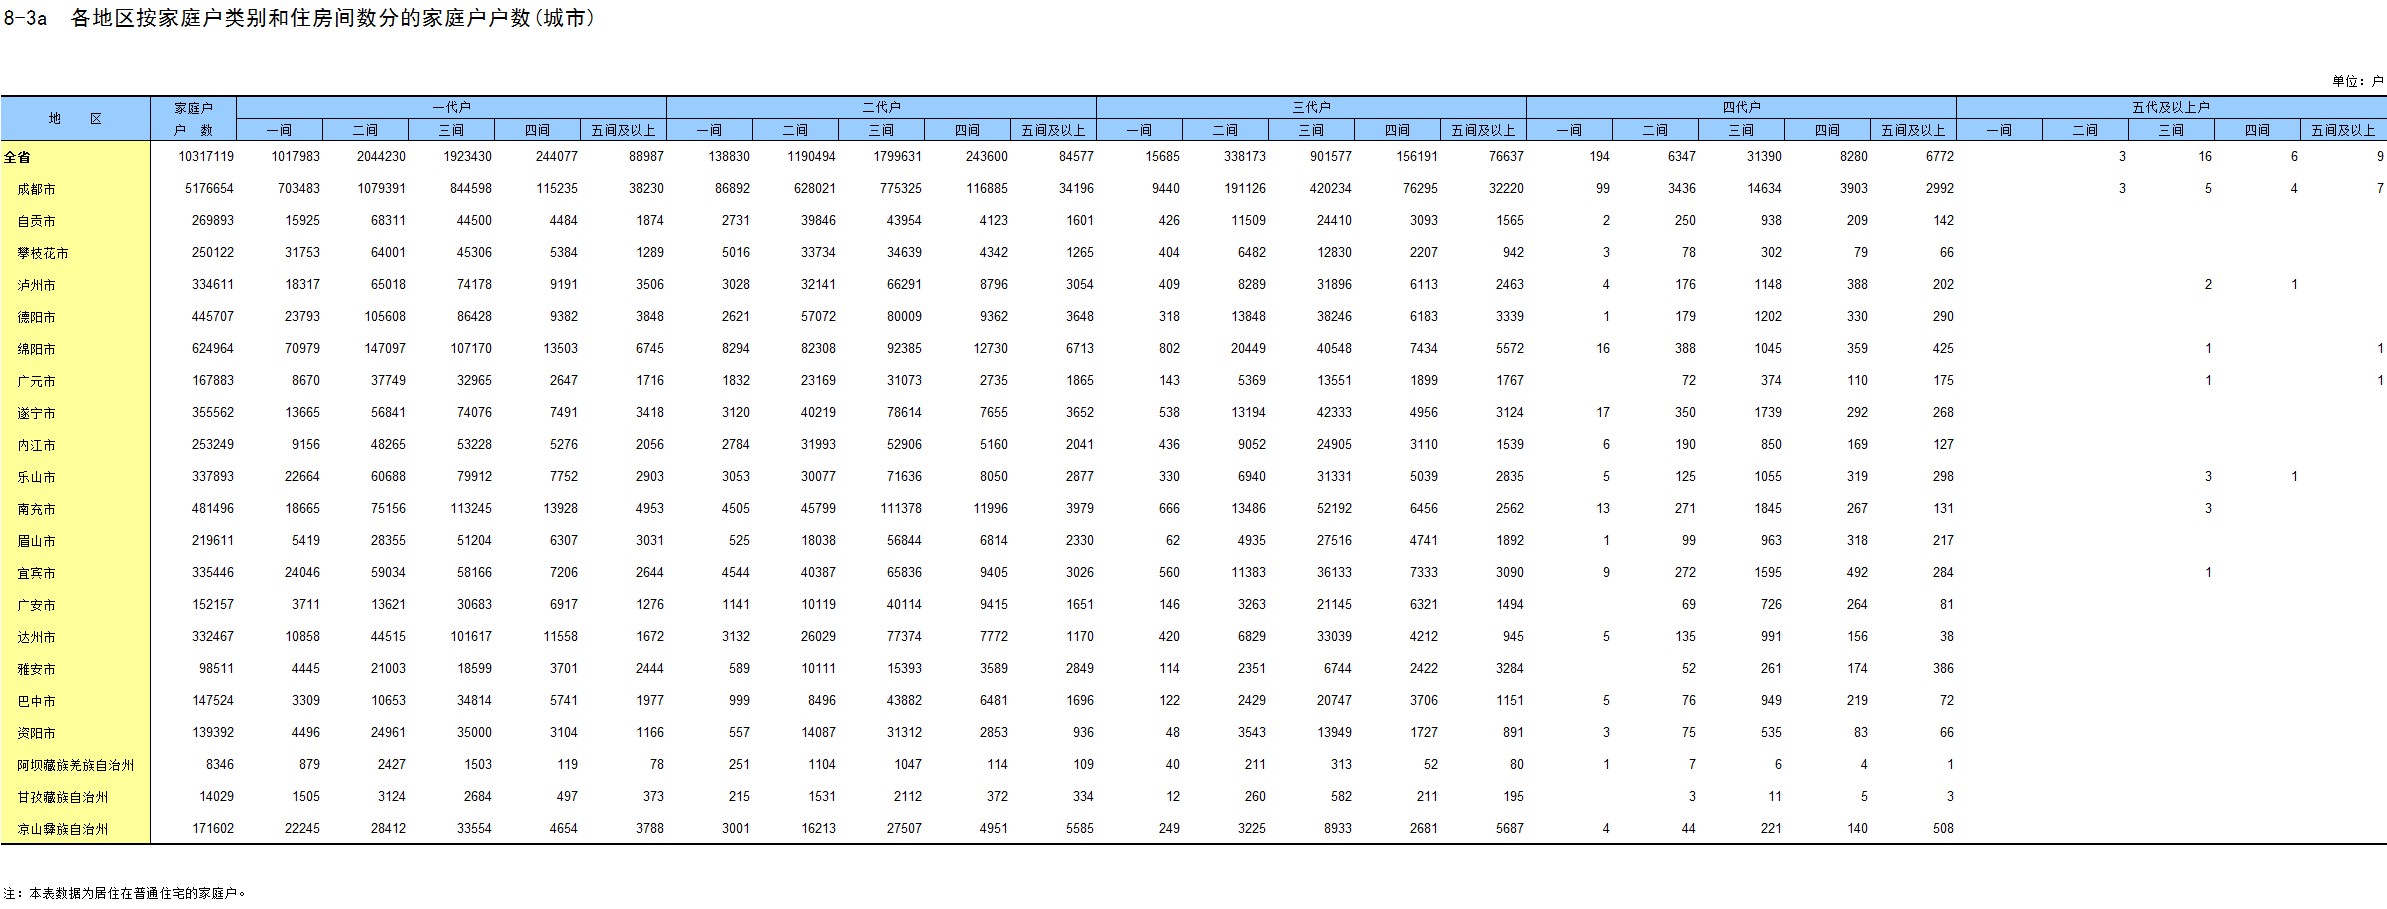The image size is (2387, 909).
Task: Click the 成都市 row label
Action: (36, 189)
